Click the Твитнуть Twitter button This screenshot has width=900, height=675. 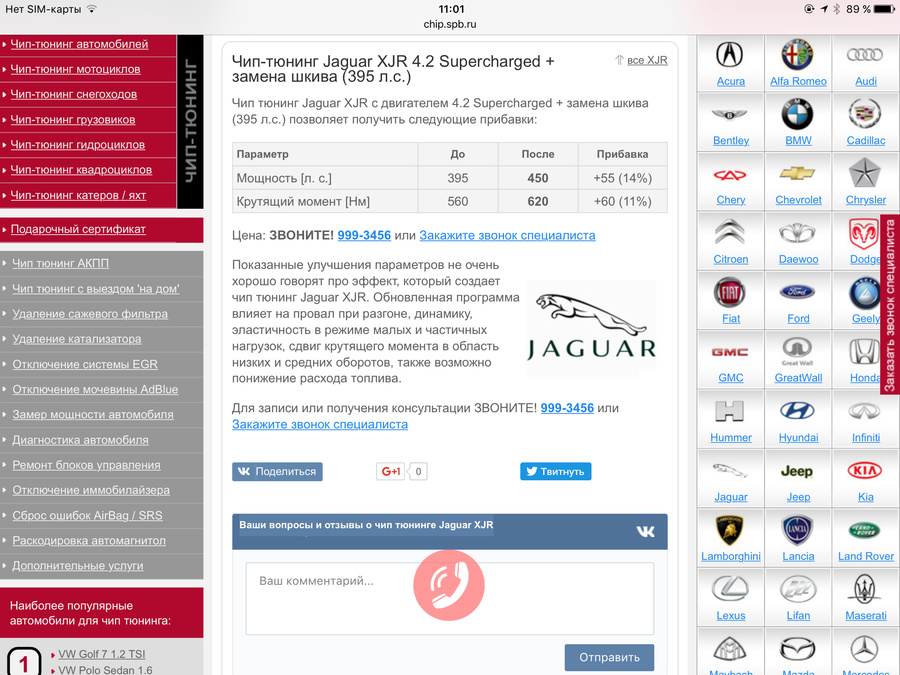pyautogui.click(x=556, y=471)
